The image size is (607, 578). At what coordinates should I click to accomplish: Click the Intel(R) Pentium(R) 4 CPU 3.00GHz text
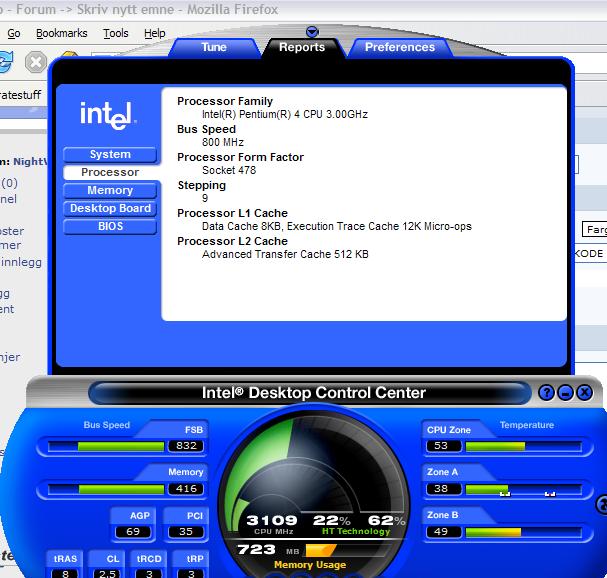pos(285,115)
